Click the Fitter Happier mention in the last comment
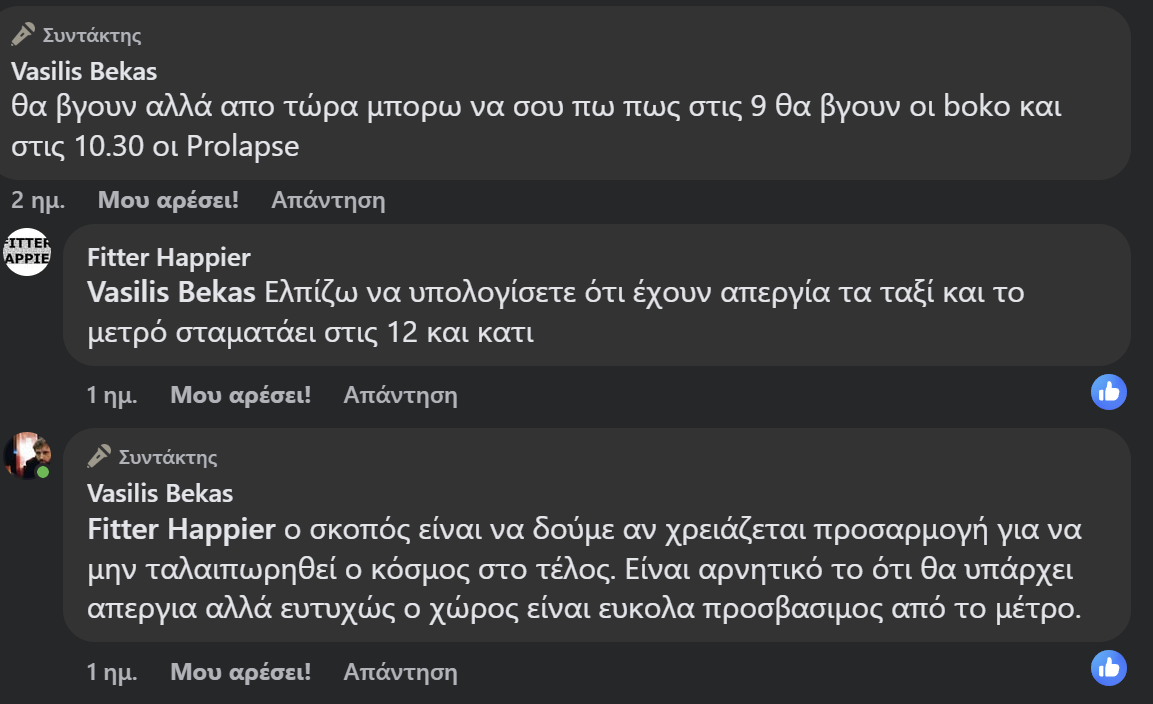The width and height of the screenshot is (1153, 704). tap(180, 528)
